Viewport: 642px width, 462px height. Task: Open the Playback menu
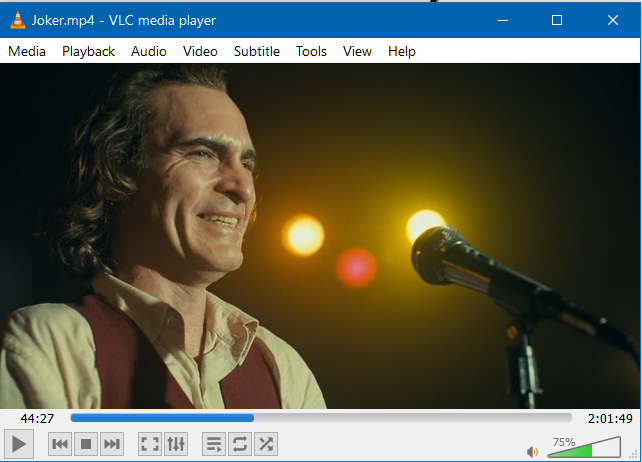click(x=88, y=51)
